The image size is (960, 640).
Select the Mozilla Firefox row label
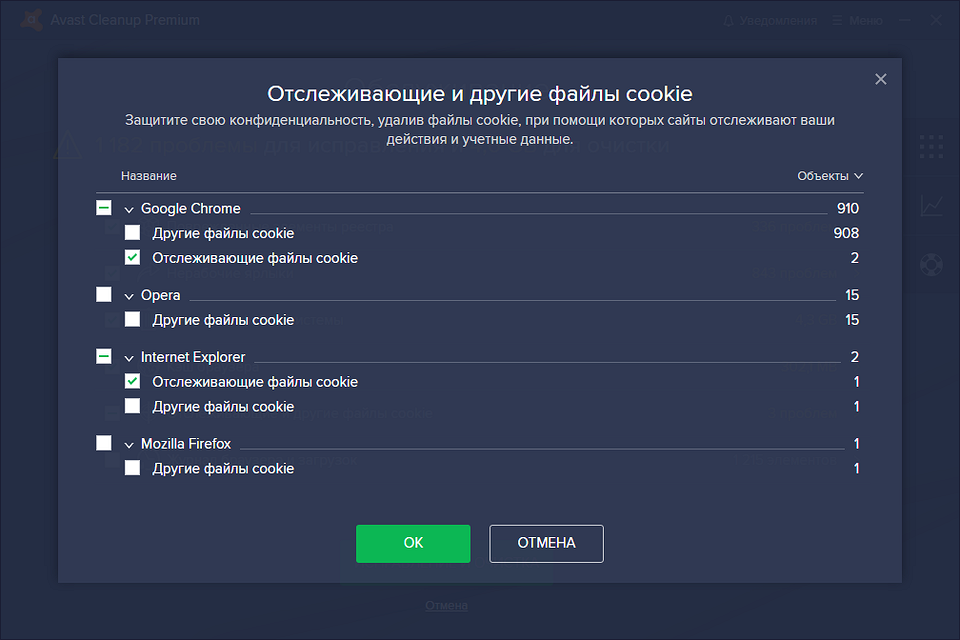186,443
